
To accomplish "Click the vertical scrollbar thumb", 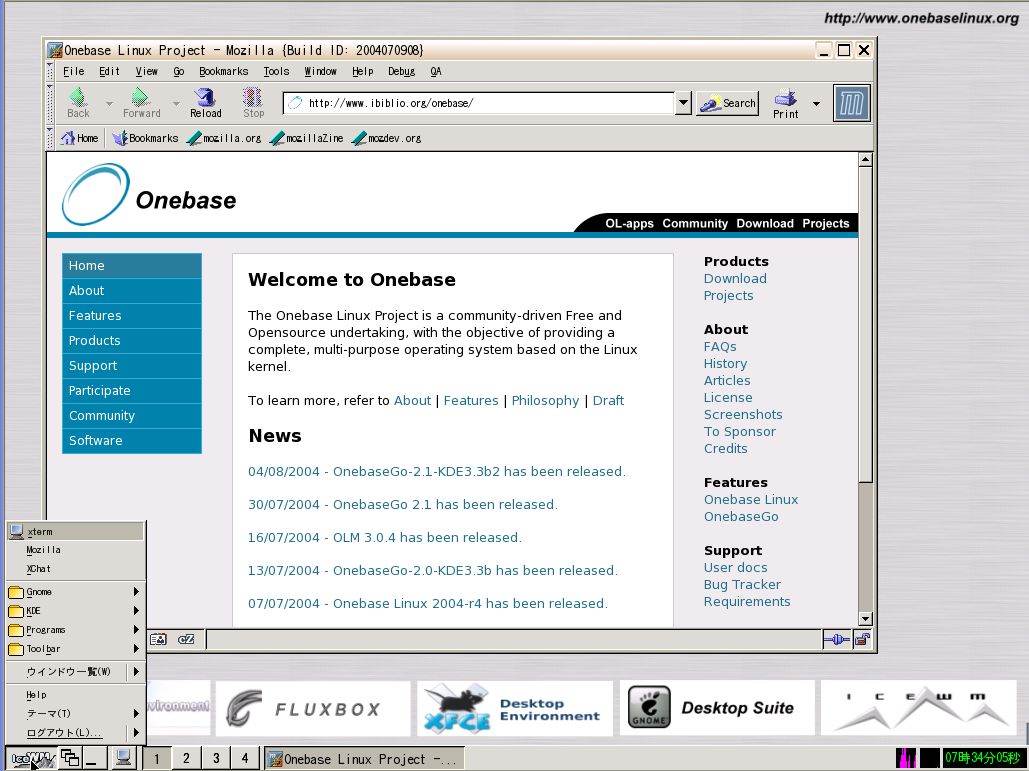I will (x=865, y=325).
